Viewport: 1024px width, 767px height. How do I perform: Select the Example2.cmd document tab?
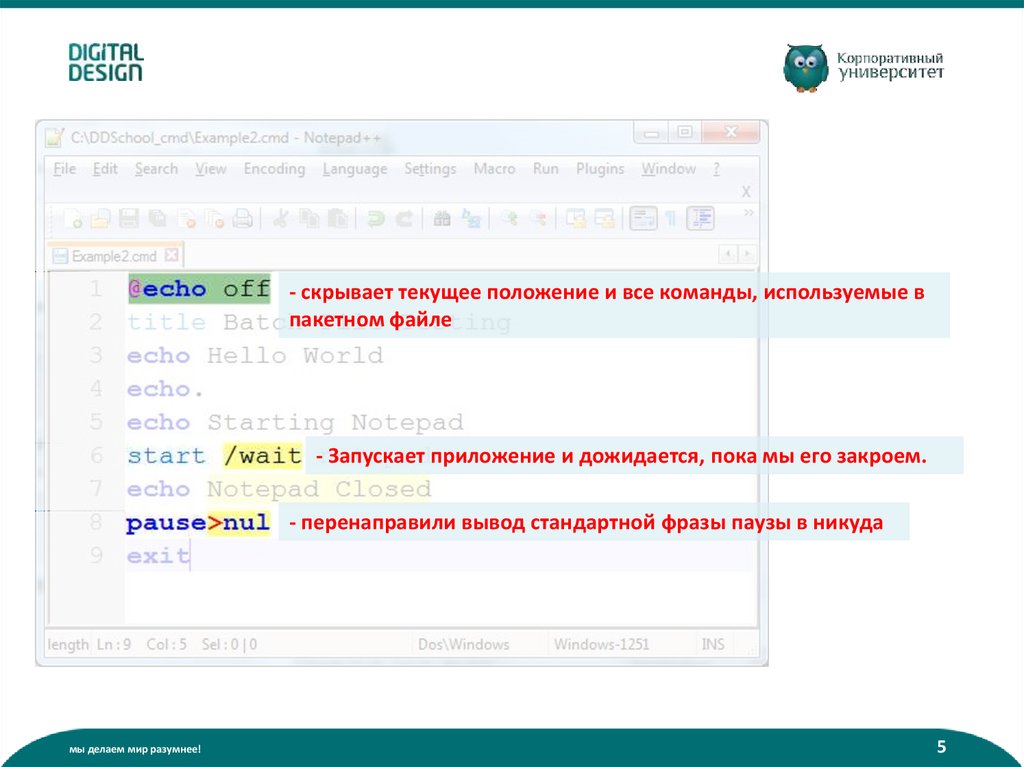[x=112, y=255]
